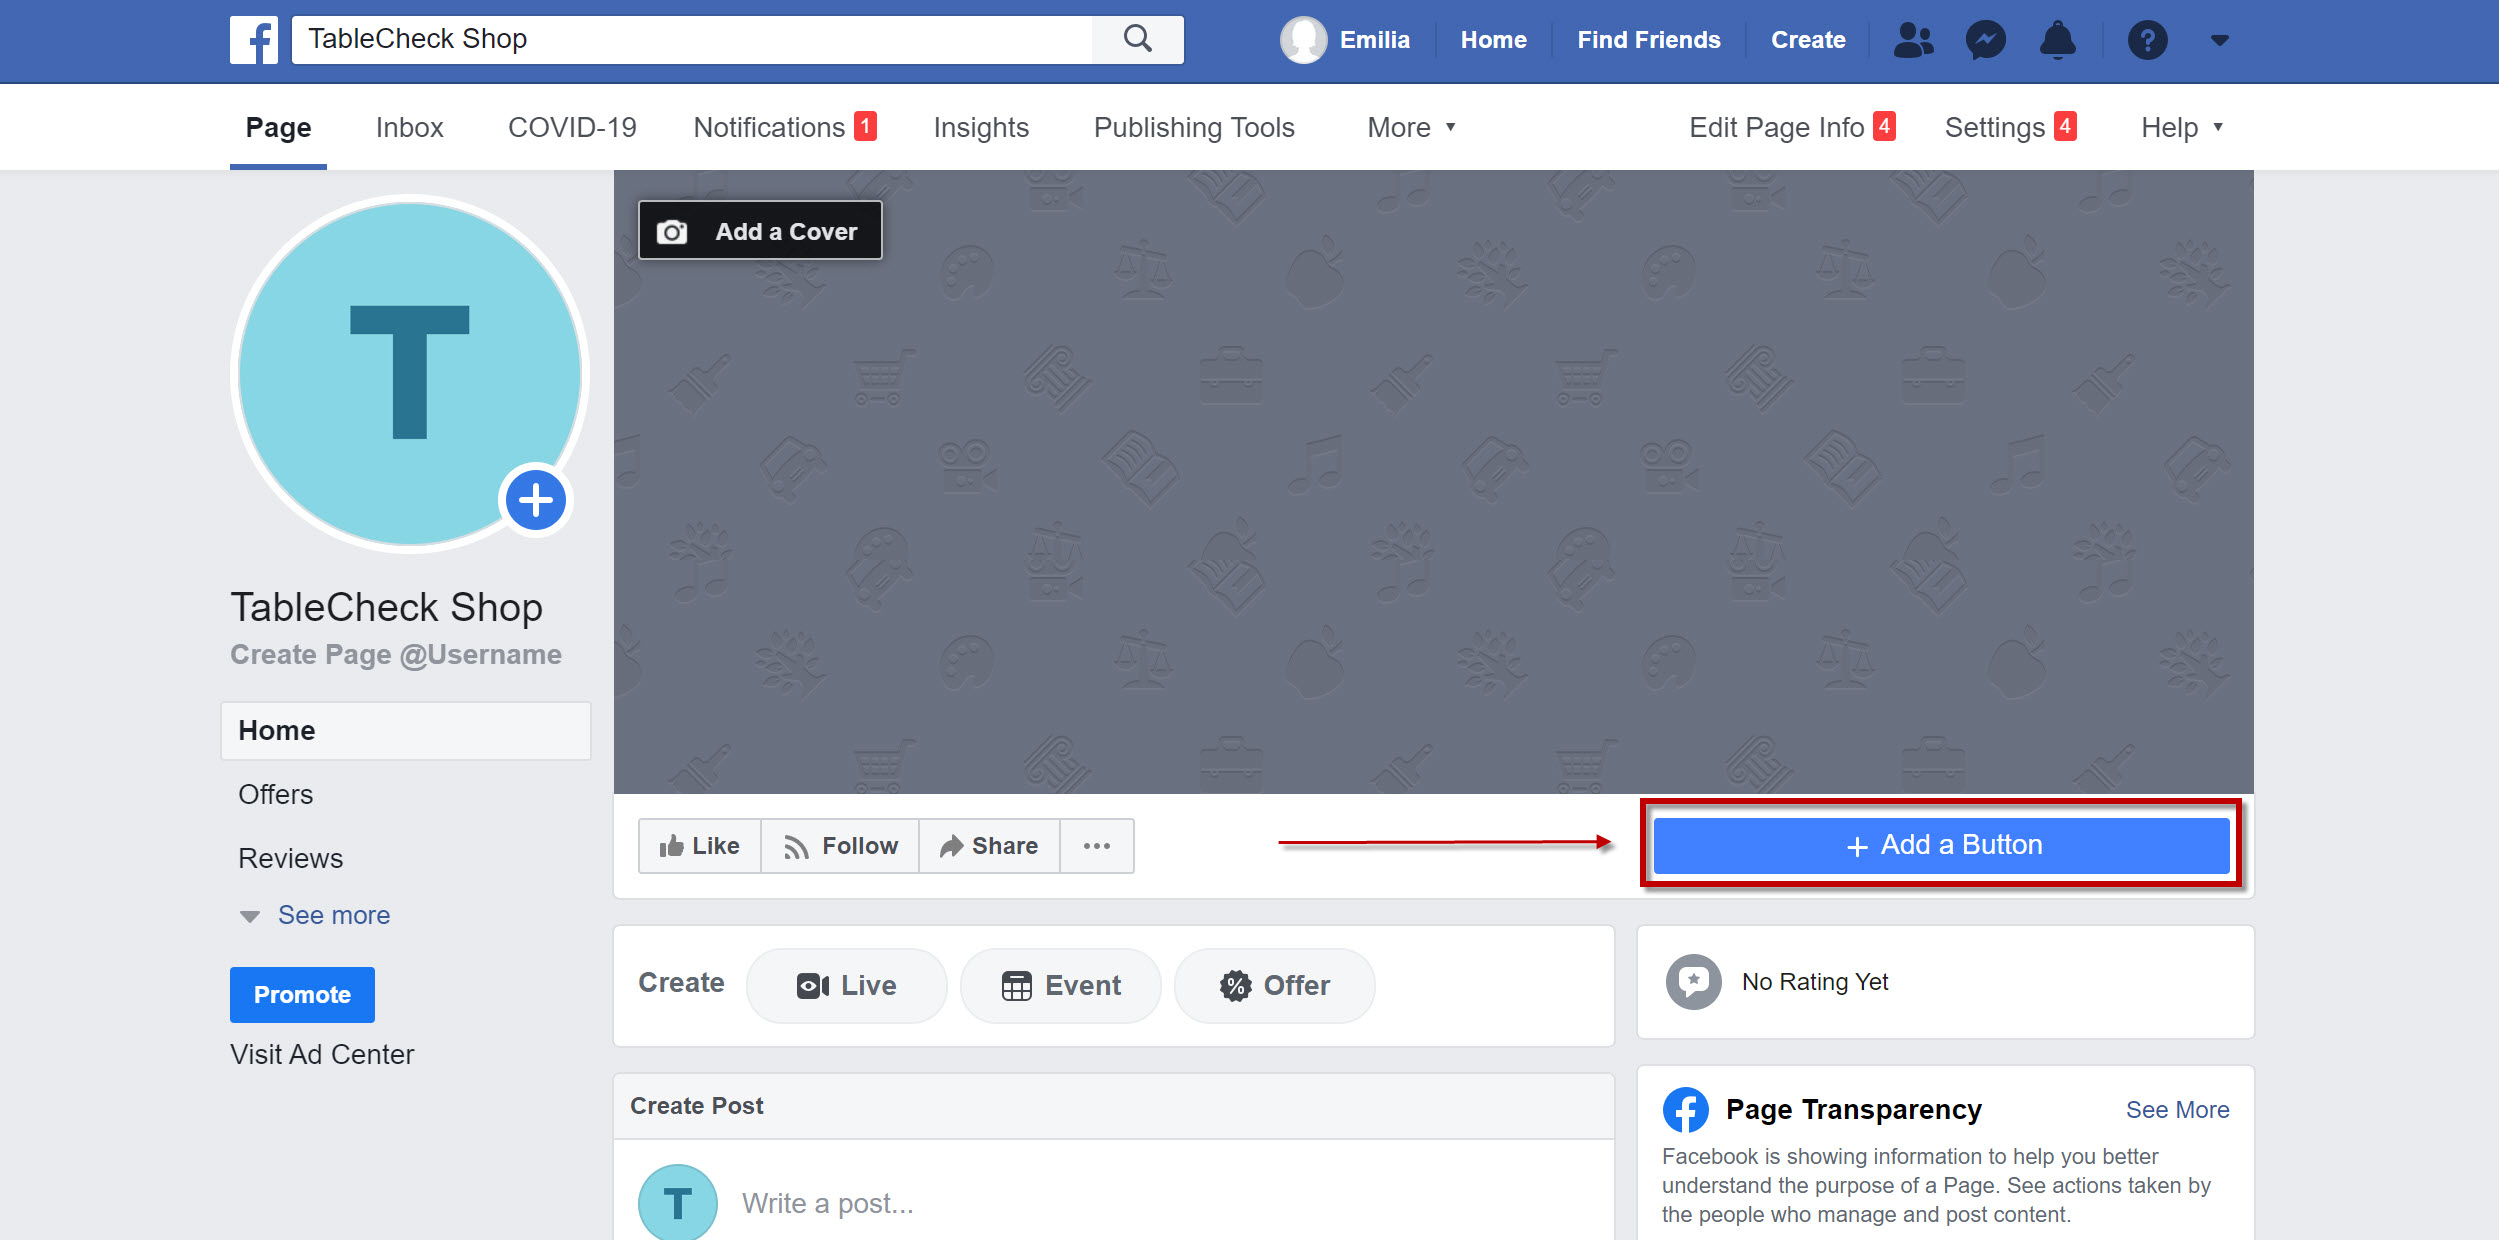Open the Quick Help question mark icon
2499x1240 pixels.
point(2147,40)
